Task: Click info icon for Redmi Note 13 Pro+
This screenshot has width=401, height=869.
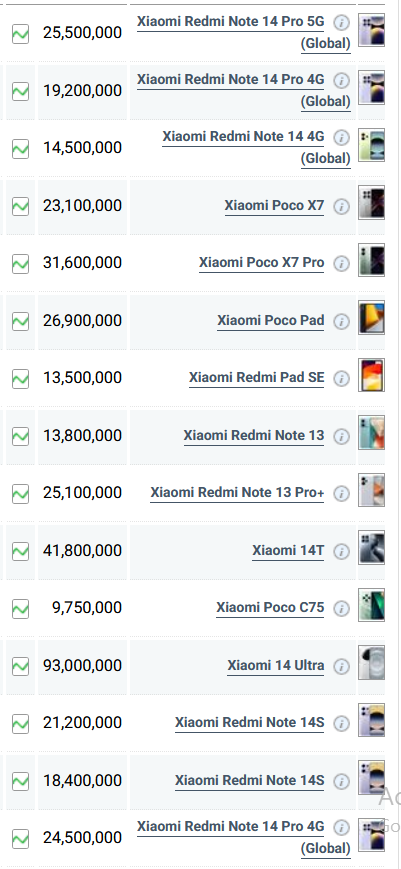Action: point(342,493)
